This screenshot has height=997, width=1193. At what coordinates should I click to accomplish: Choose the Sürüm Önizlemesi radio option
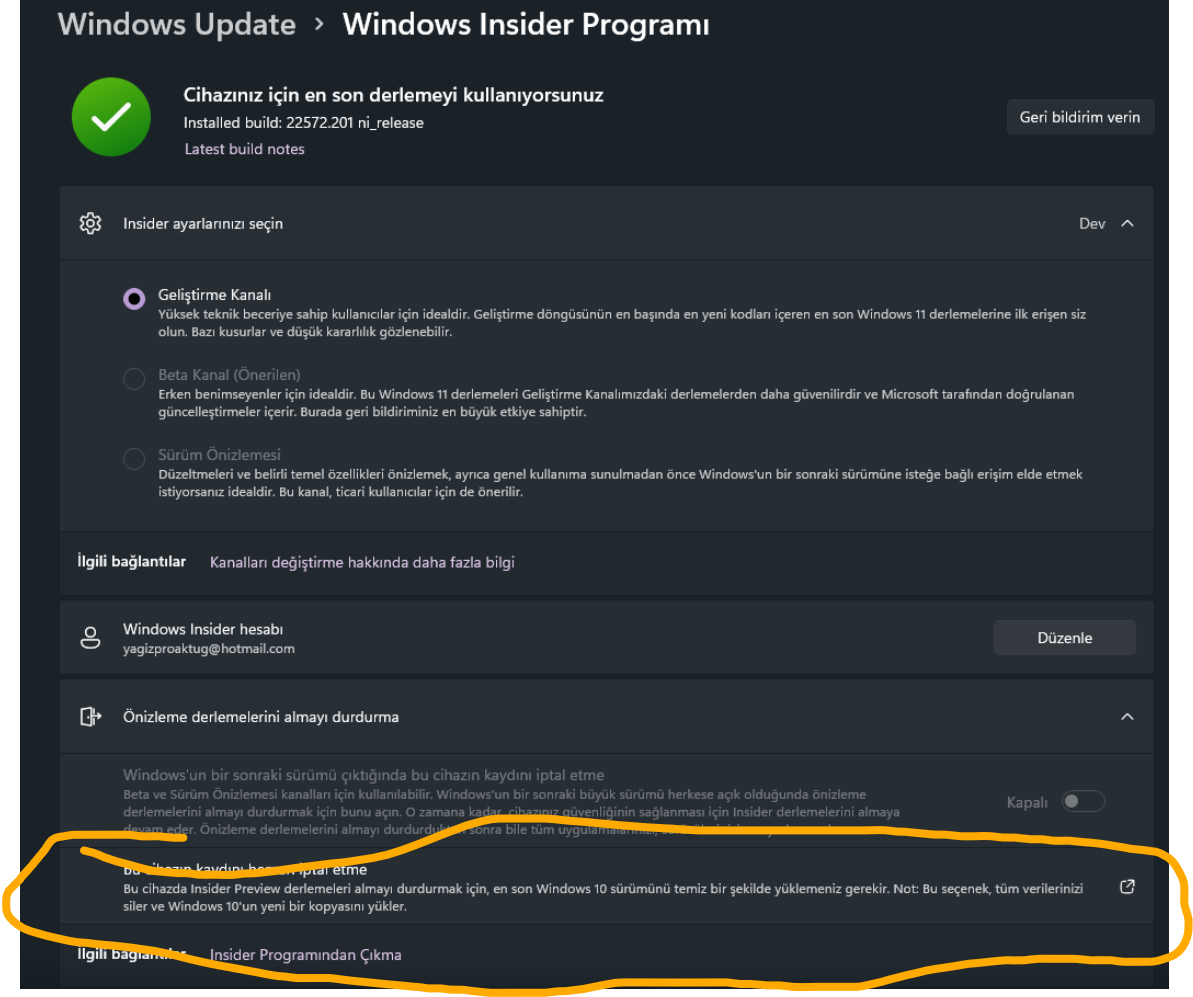pos(134,458)
